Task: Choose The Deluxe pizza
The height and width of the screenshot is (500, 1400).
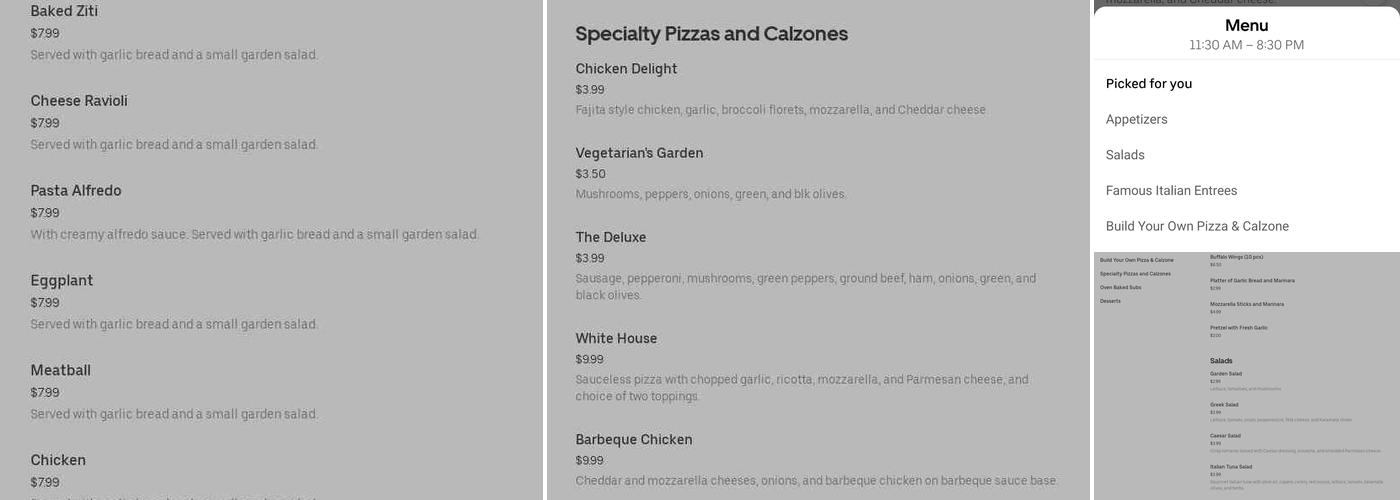Action: tap(611, 237)
